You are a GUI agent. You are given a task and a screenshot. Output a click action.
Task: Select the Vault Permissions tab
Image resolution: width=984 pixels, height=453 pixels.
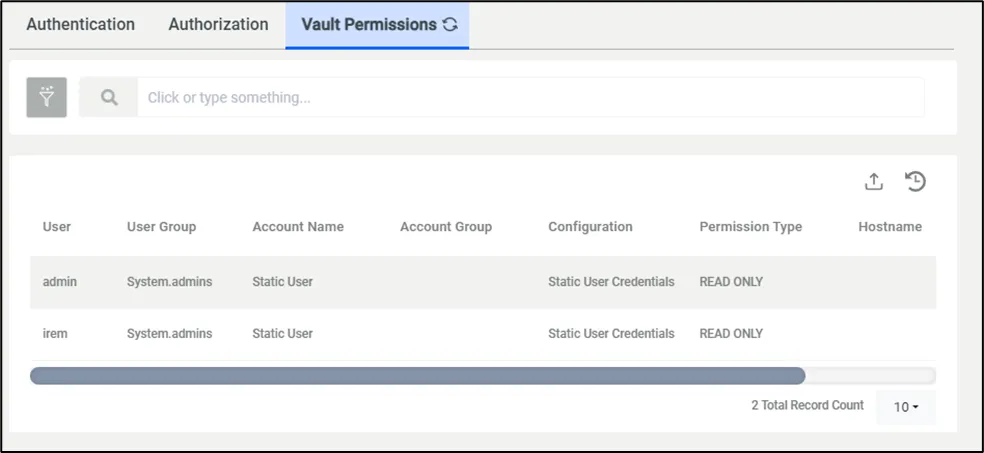[x=377, y=25]
